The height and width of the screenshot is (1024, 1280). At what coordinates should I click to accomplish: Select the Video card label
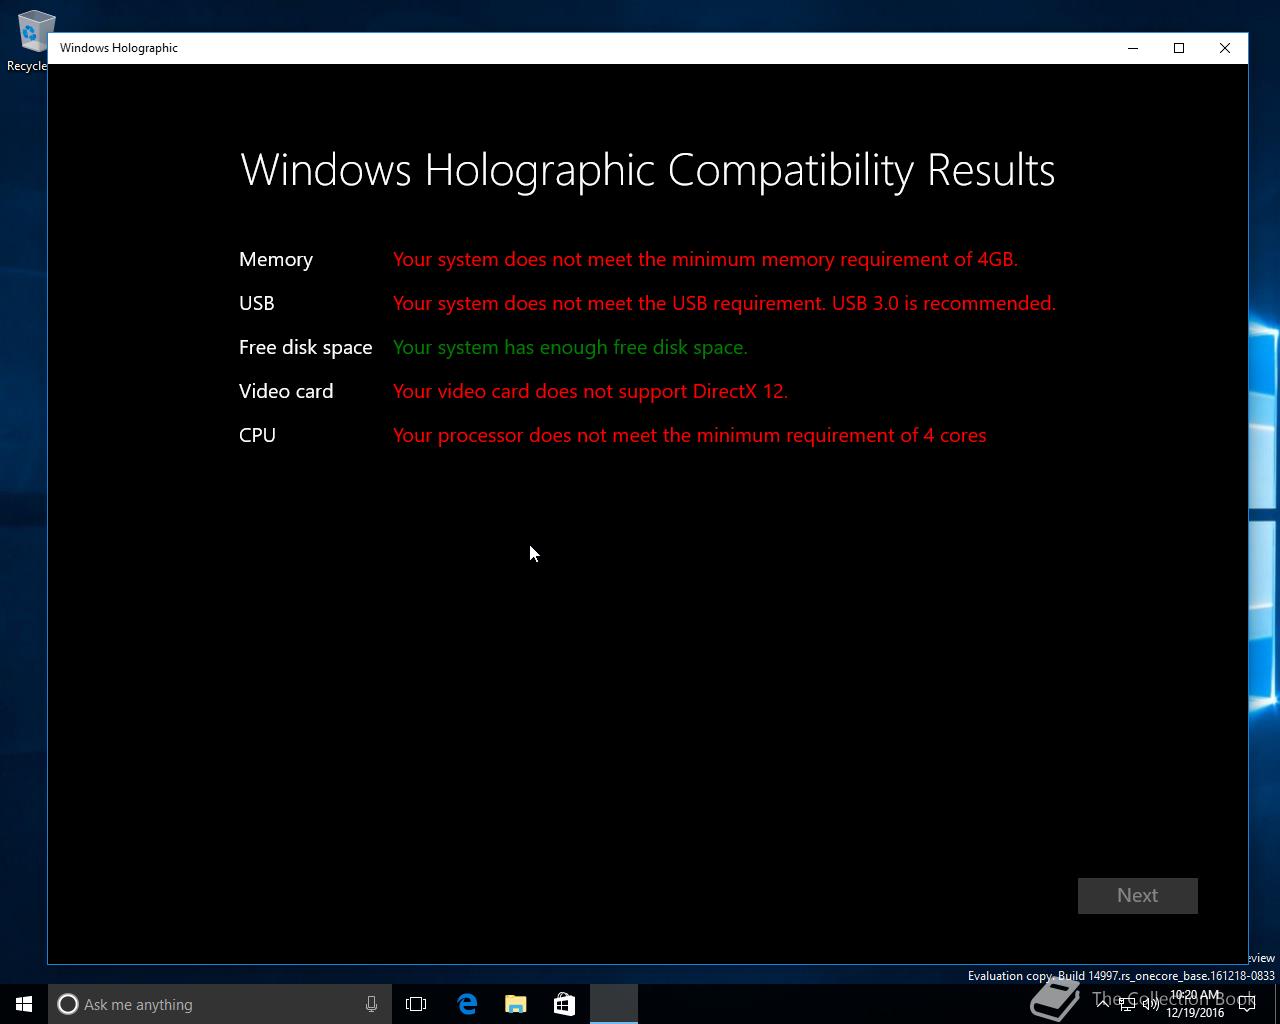tap(286, 391)
